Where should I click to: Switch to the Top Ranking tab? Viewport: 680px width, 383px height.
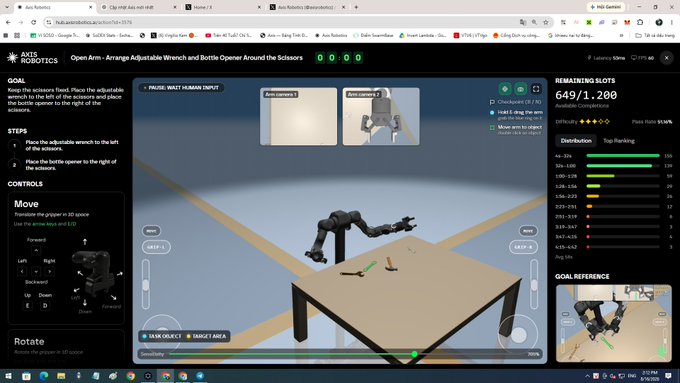(618, 141)
